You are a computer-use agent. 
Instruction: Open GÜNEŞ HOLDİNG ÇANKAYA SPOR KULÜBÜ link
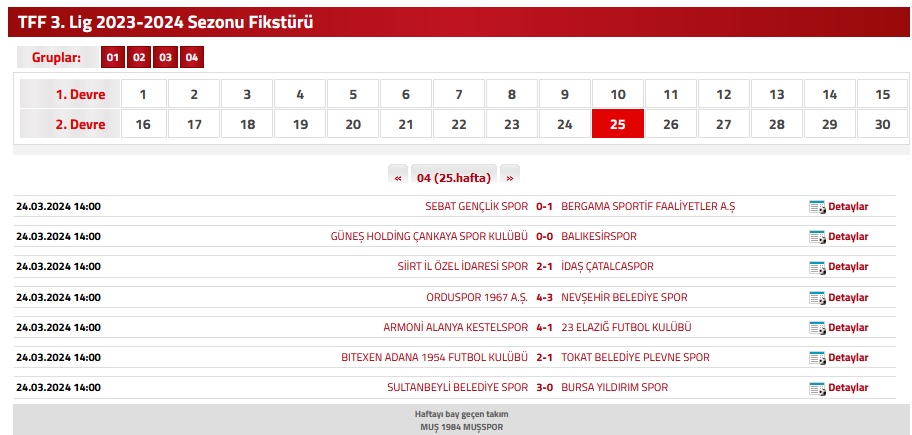429,237
